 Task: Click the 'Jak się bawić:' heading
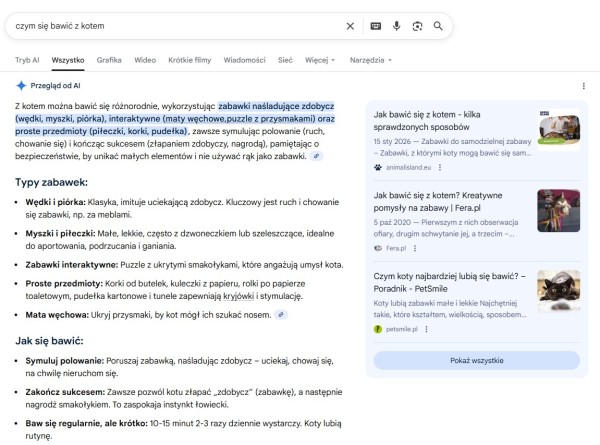tap(49, 341)
